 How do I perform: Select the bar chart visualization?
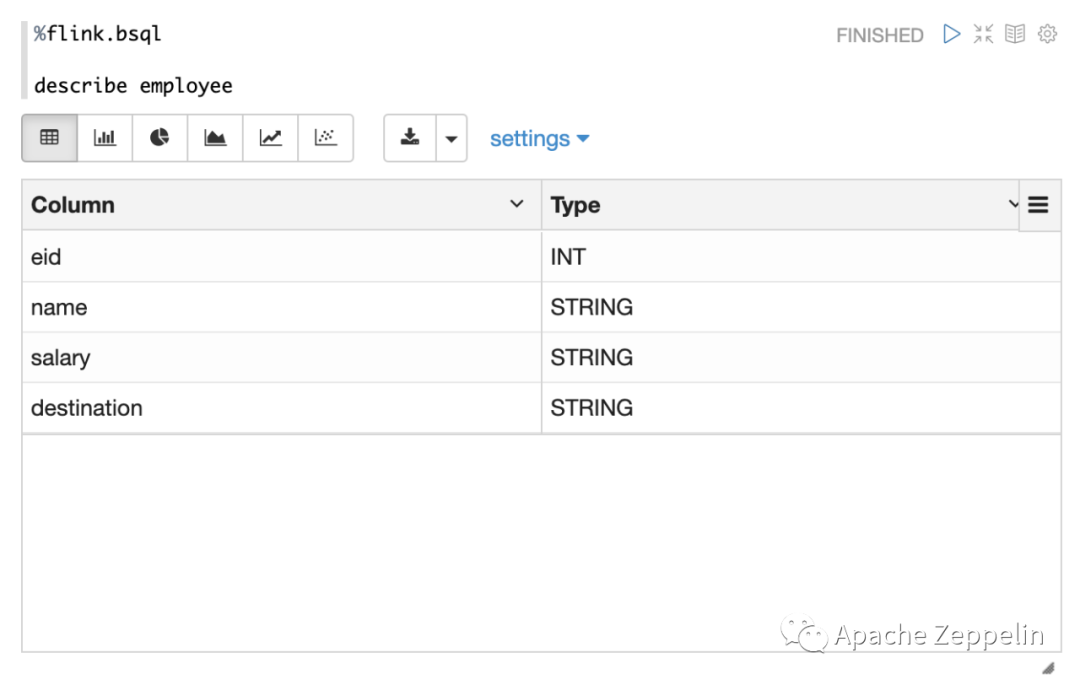pos(105,138)
